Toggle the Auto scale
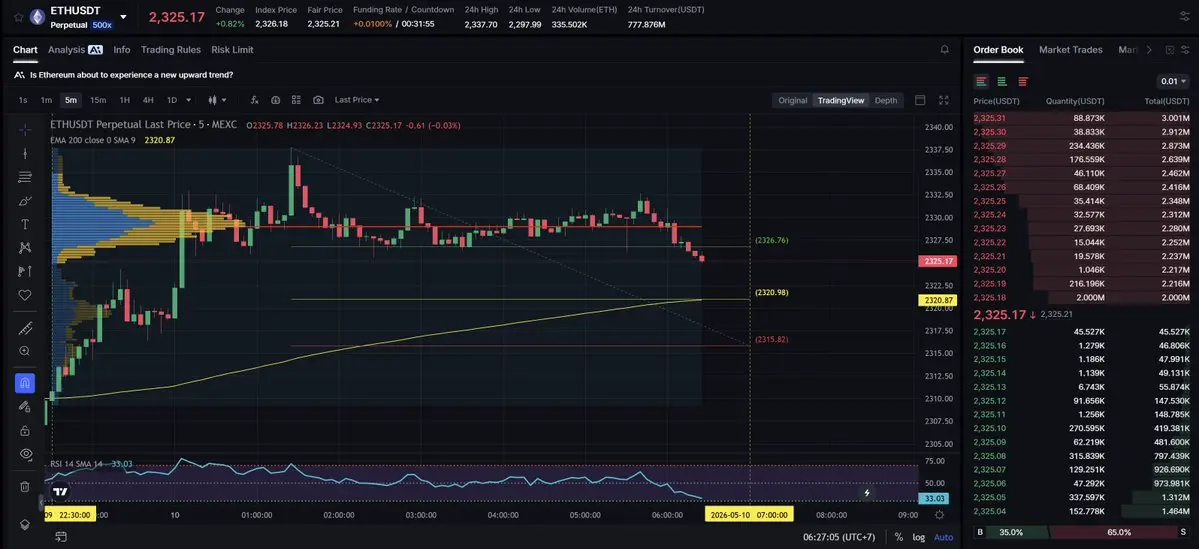 944,538
